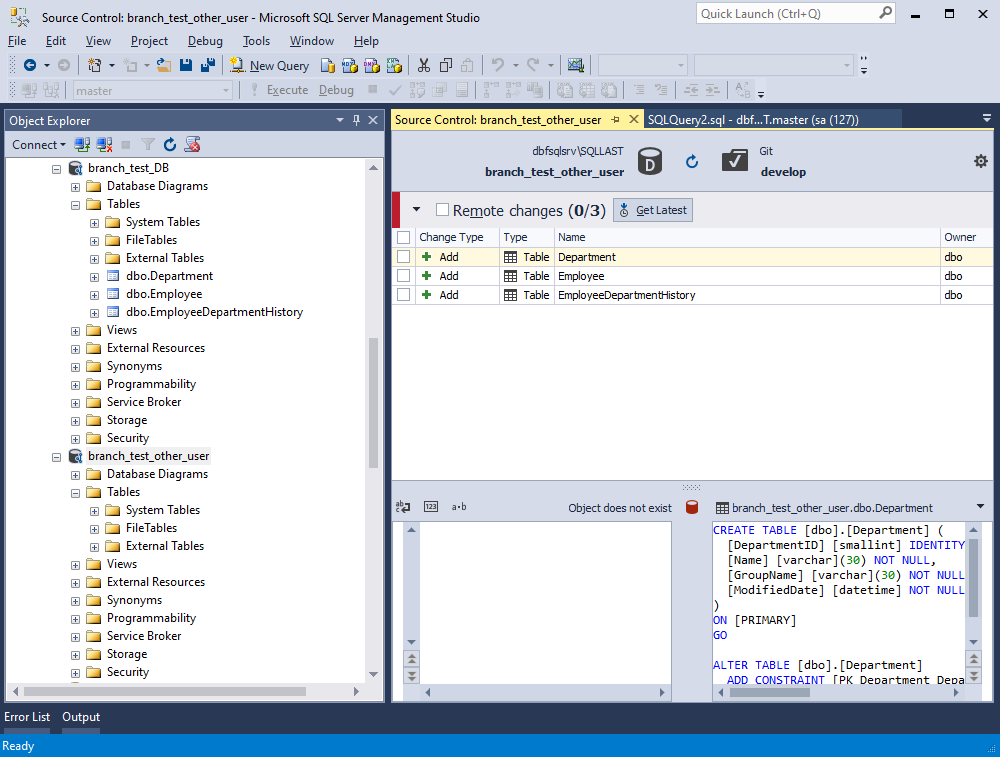Click the Undo arrow icon
1000x757 pixels.
point(498,65)
